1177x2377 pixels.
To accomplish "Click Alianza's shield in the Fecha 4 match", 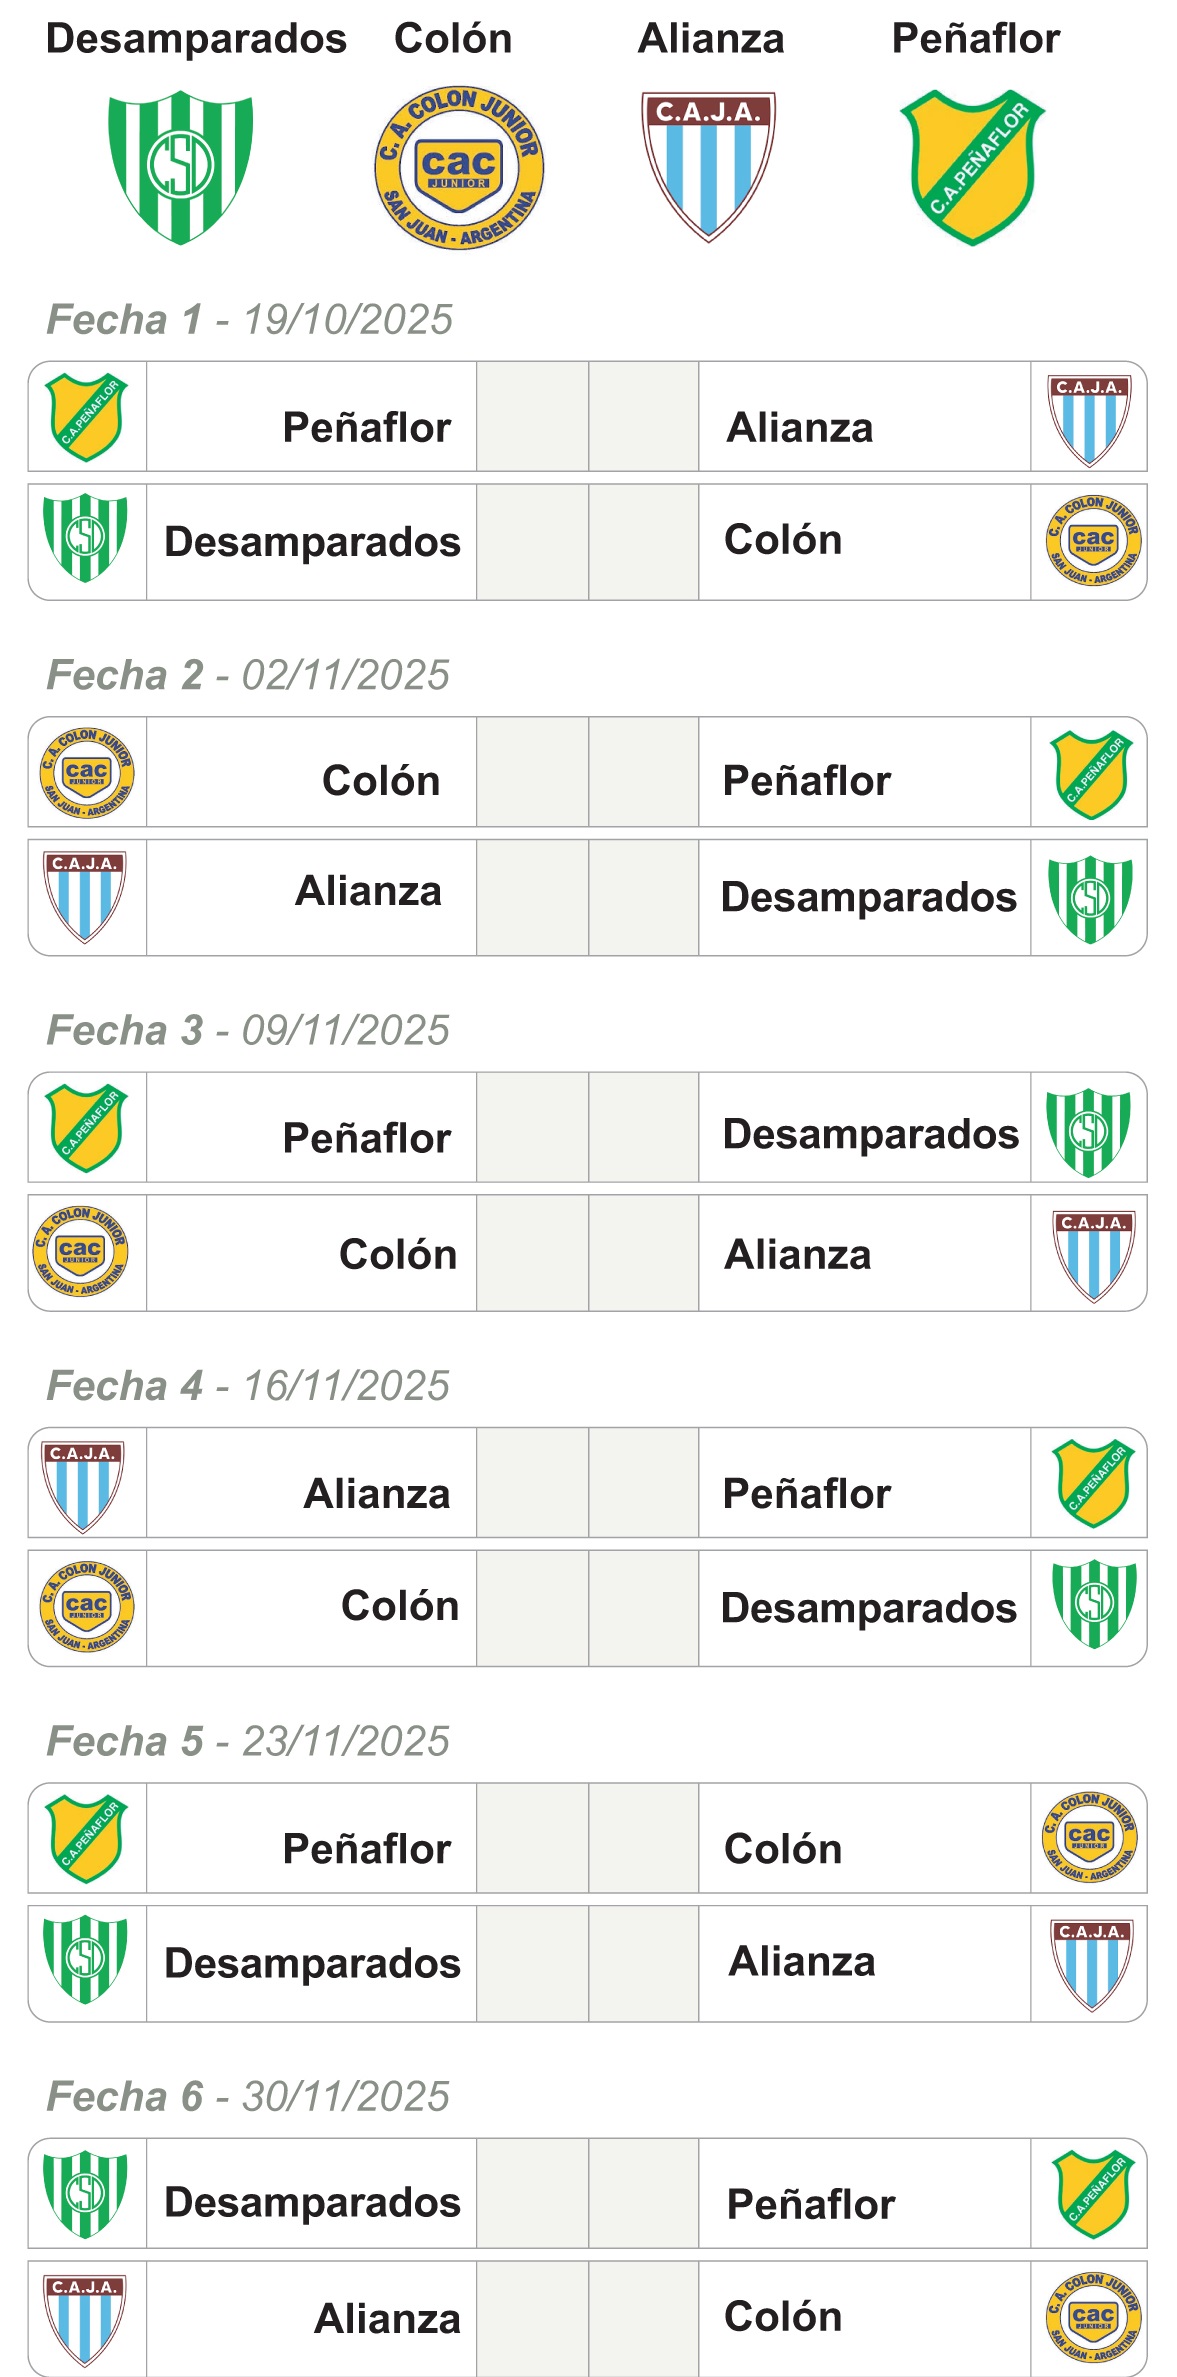I will click(83, 1486).
